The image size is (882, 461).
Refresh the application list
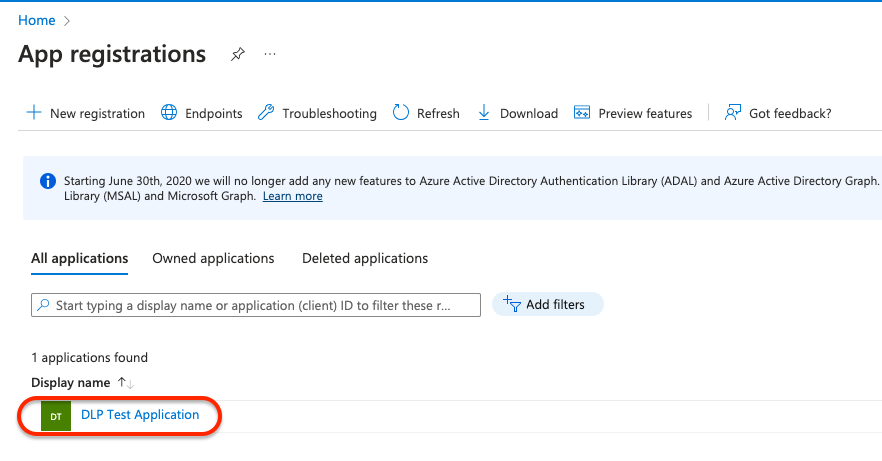click(x=426, y=113)
